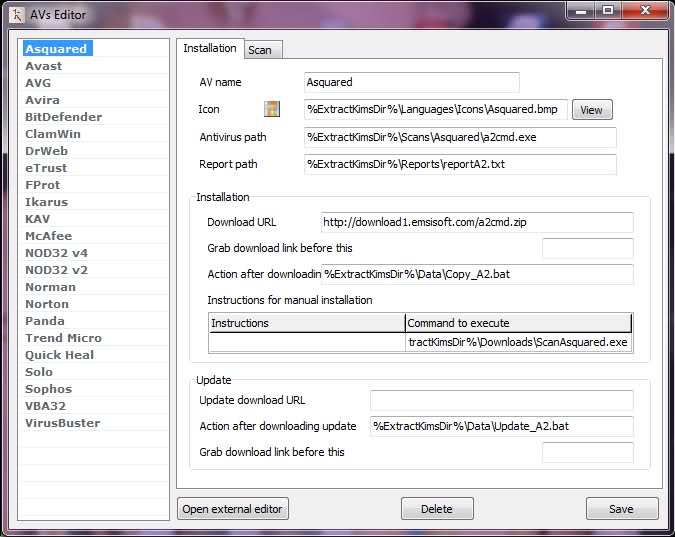The height and width of the screenshot is (537, 675).
Task: Click the View button next to icon path
Action: (x=591, y=110)
